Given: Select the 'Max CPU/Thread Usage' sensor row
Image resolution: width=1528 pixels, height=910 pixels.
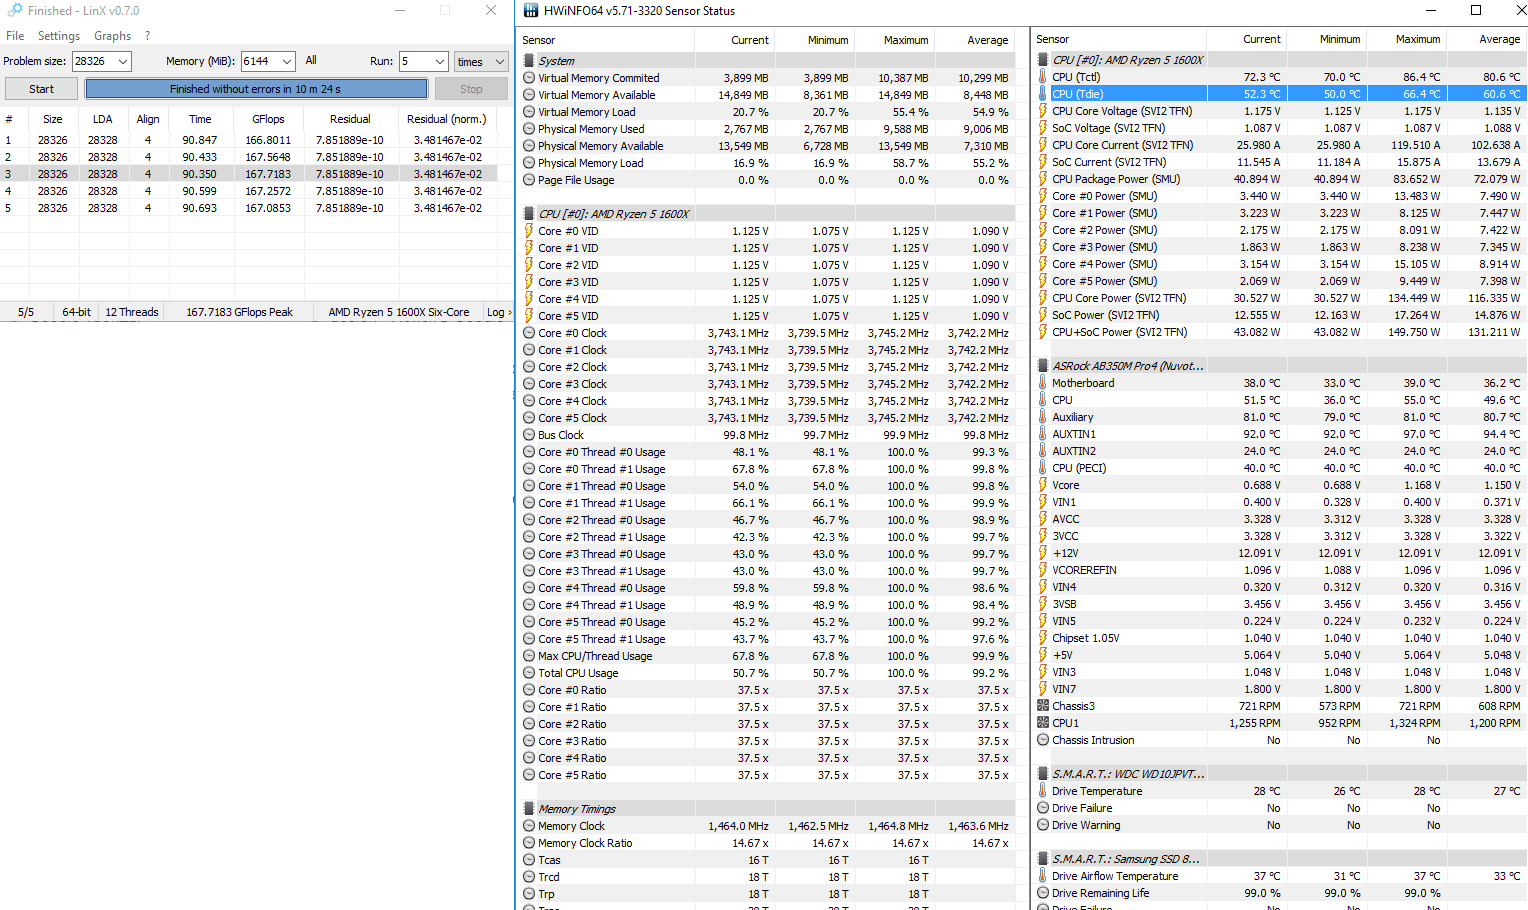Looking at the screenshot, I should point(768,656).
